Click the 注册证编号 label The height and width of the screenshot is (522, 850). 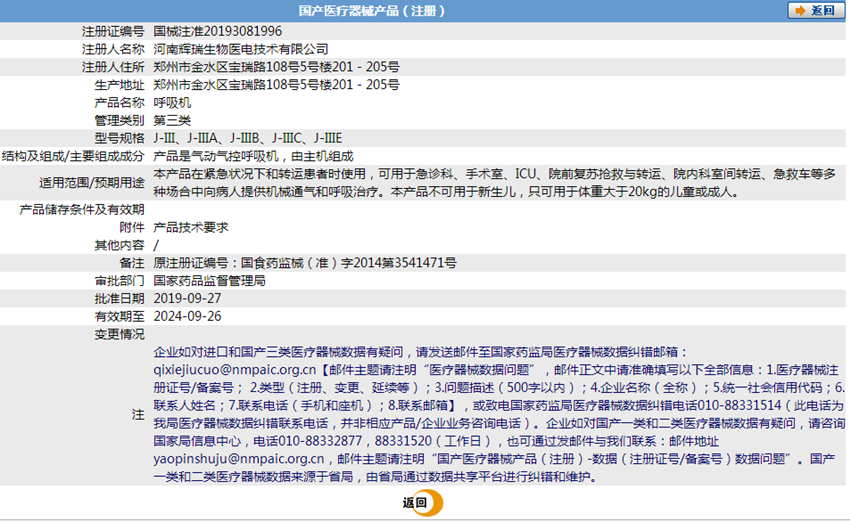click(x=113, y=31)
